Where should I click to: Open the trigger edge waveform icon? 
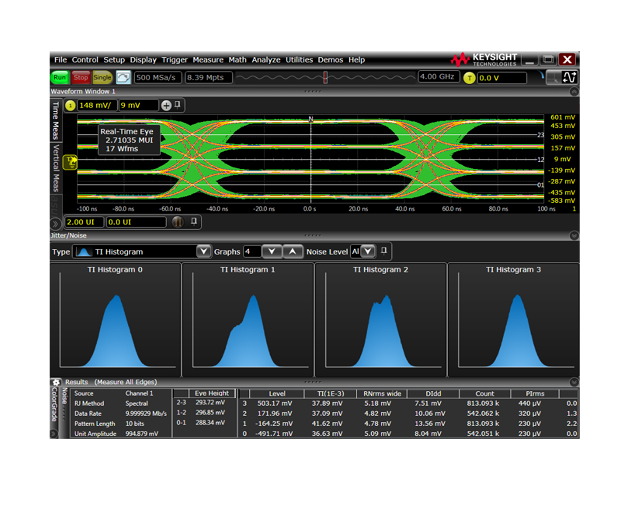point(569,77)
